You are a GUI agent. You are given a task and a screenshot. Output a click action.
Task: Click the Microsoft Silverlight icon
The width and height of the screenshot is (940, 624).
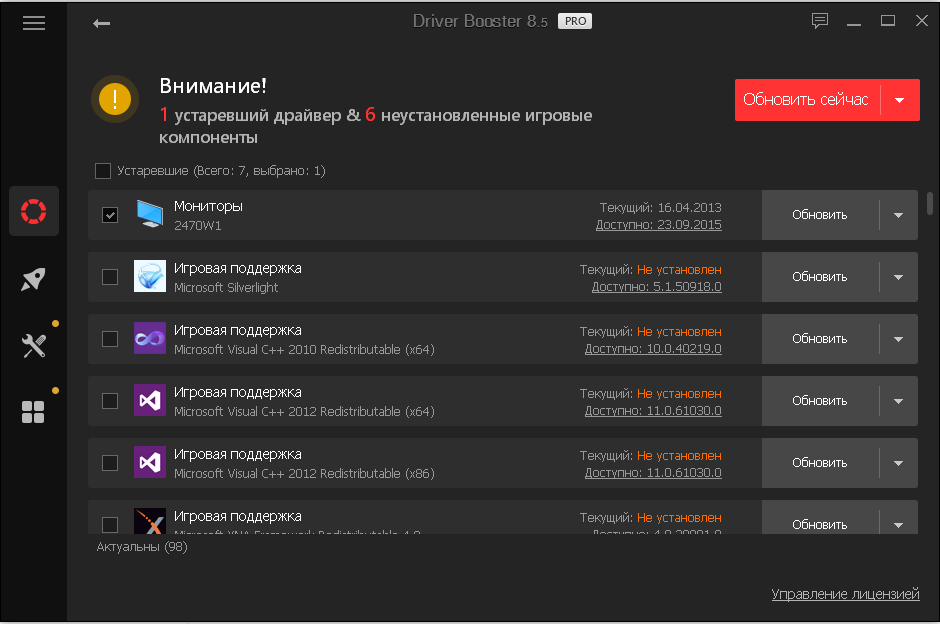(x=149, y=276)
